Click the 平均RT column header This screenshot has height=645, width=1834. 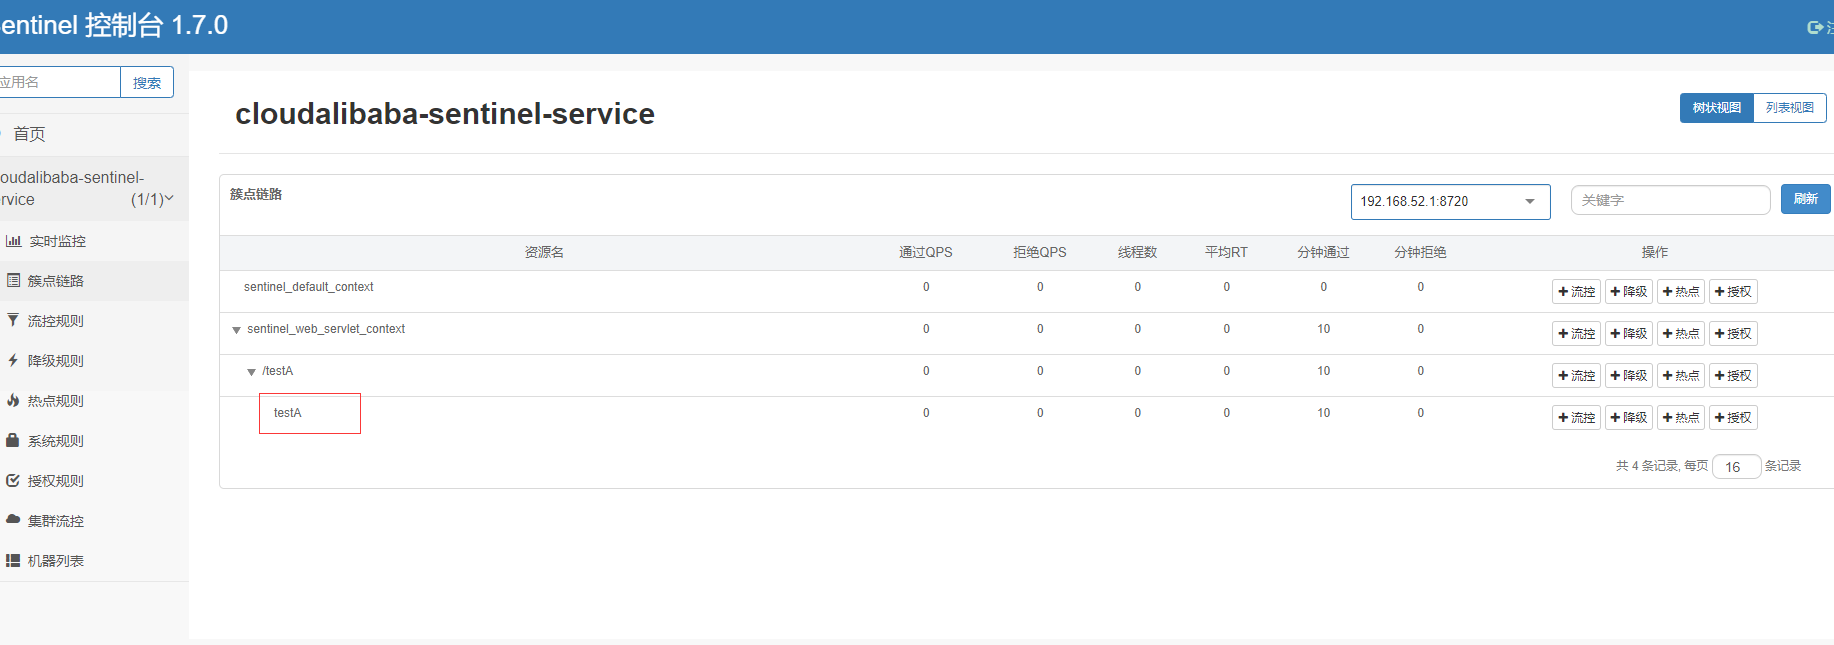pyautogui.click(x=1226, y=252)
